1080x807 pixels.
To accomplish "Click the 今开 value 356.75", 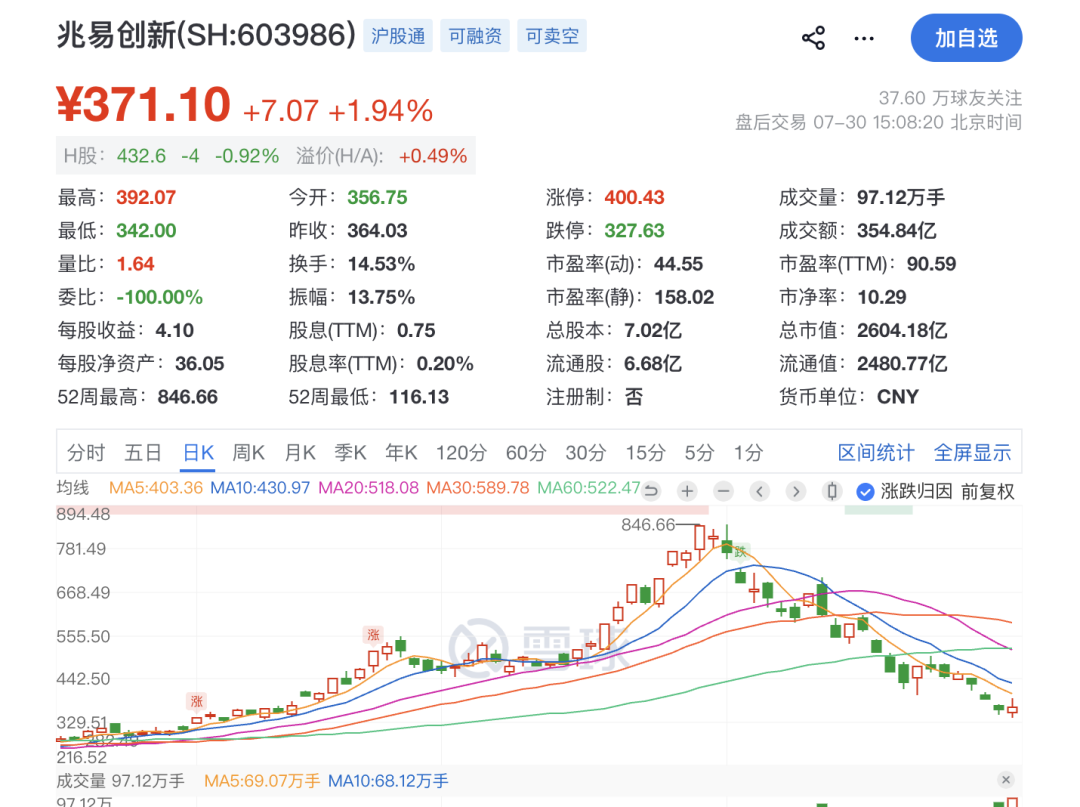I will click(x=377, y=198).
